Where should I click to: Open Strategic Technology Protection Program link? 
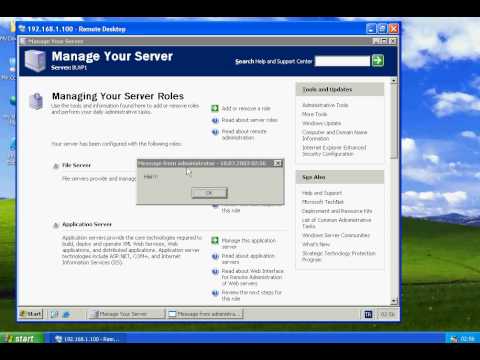339,256
